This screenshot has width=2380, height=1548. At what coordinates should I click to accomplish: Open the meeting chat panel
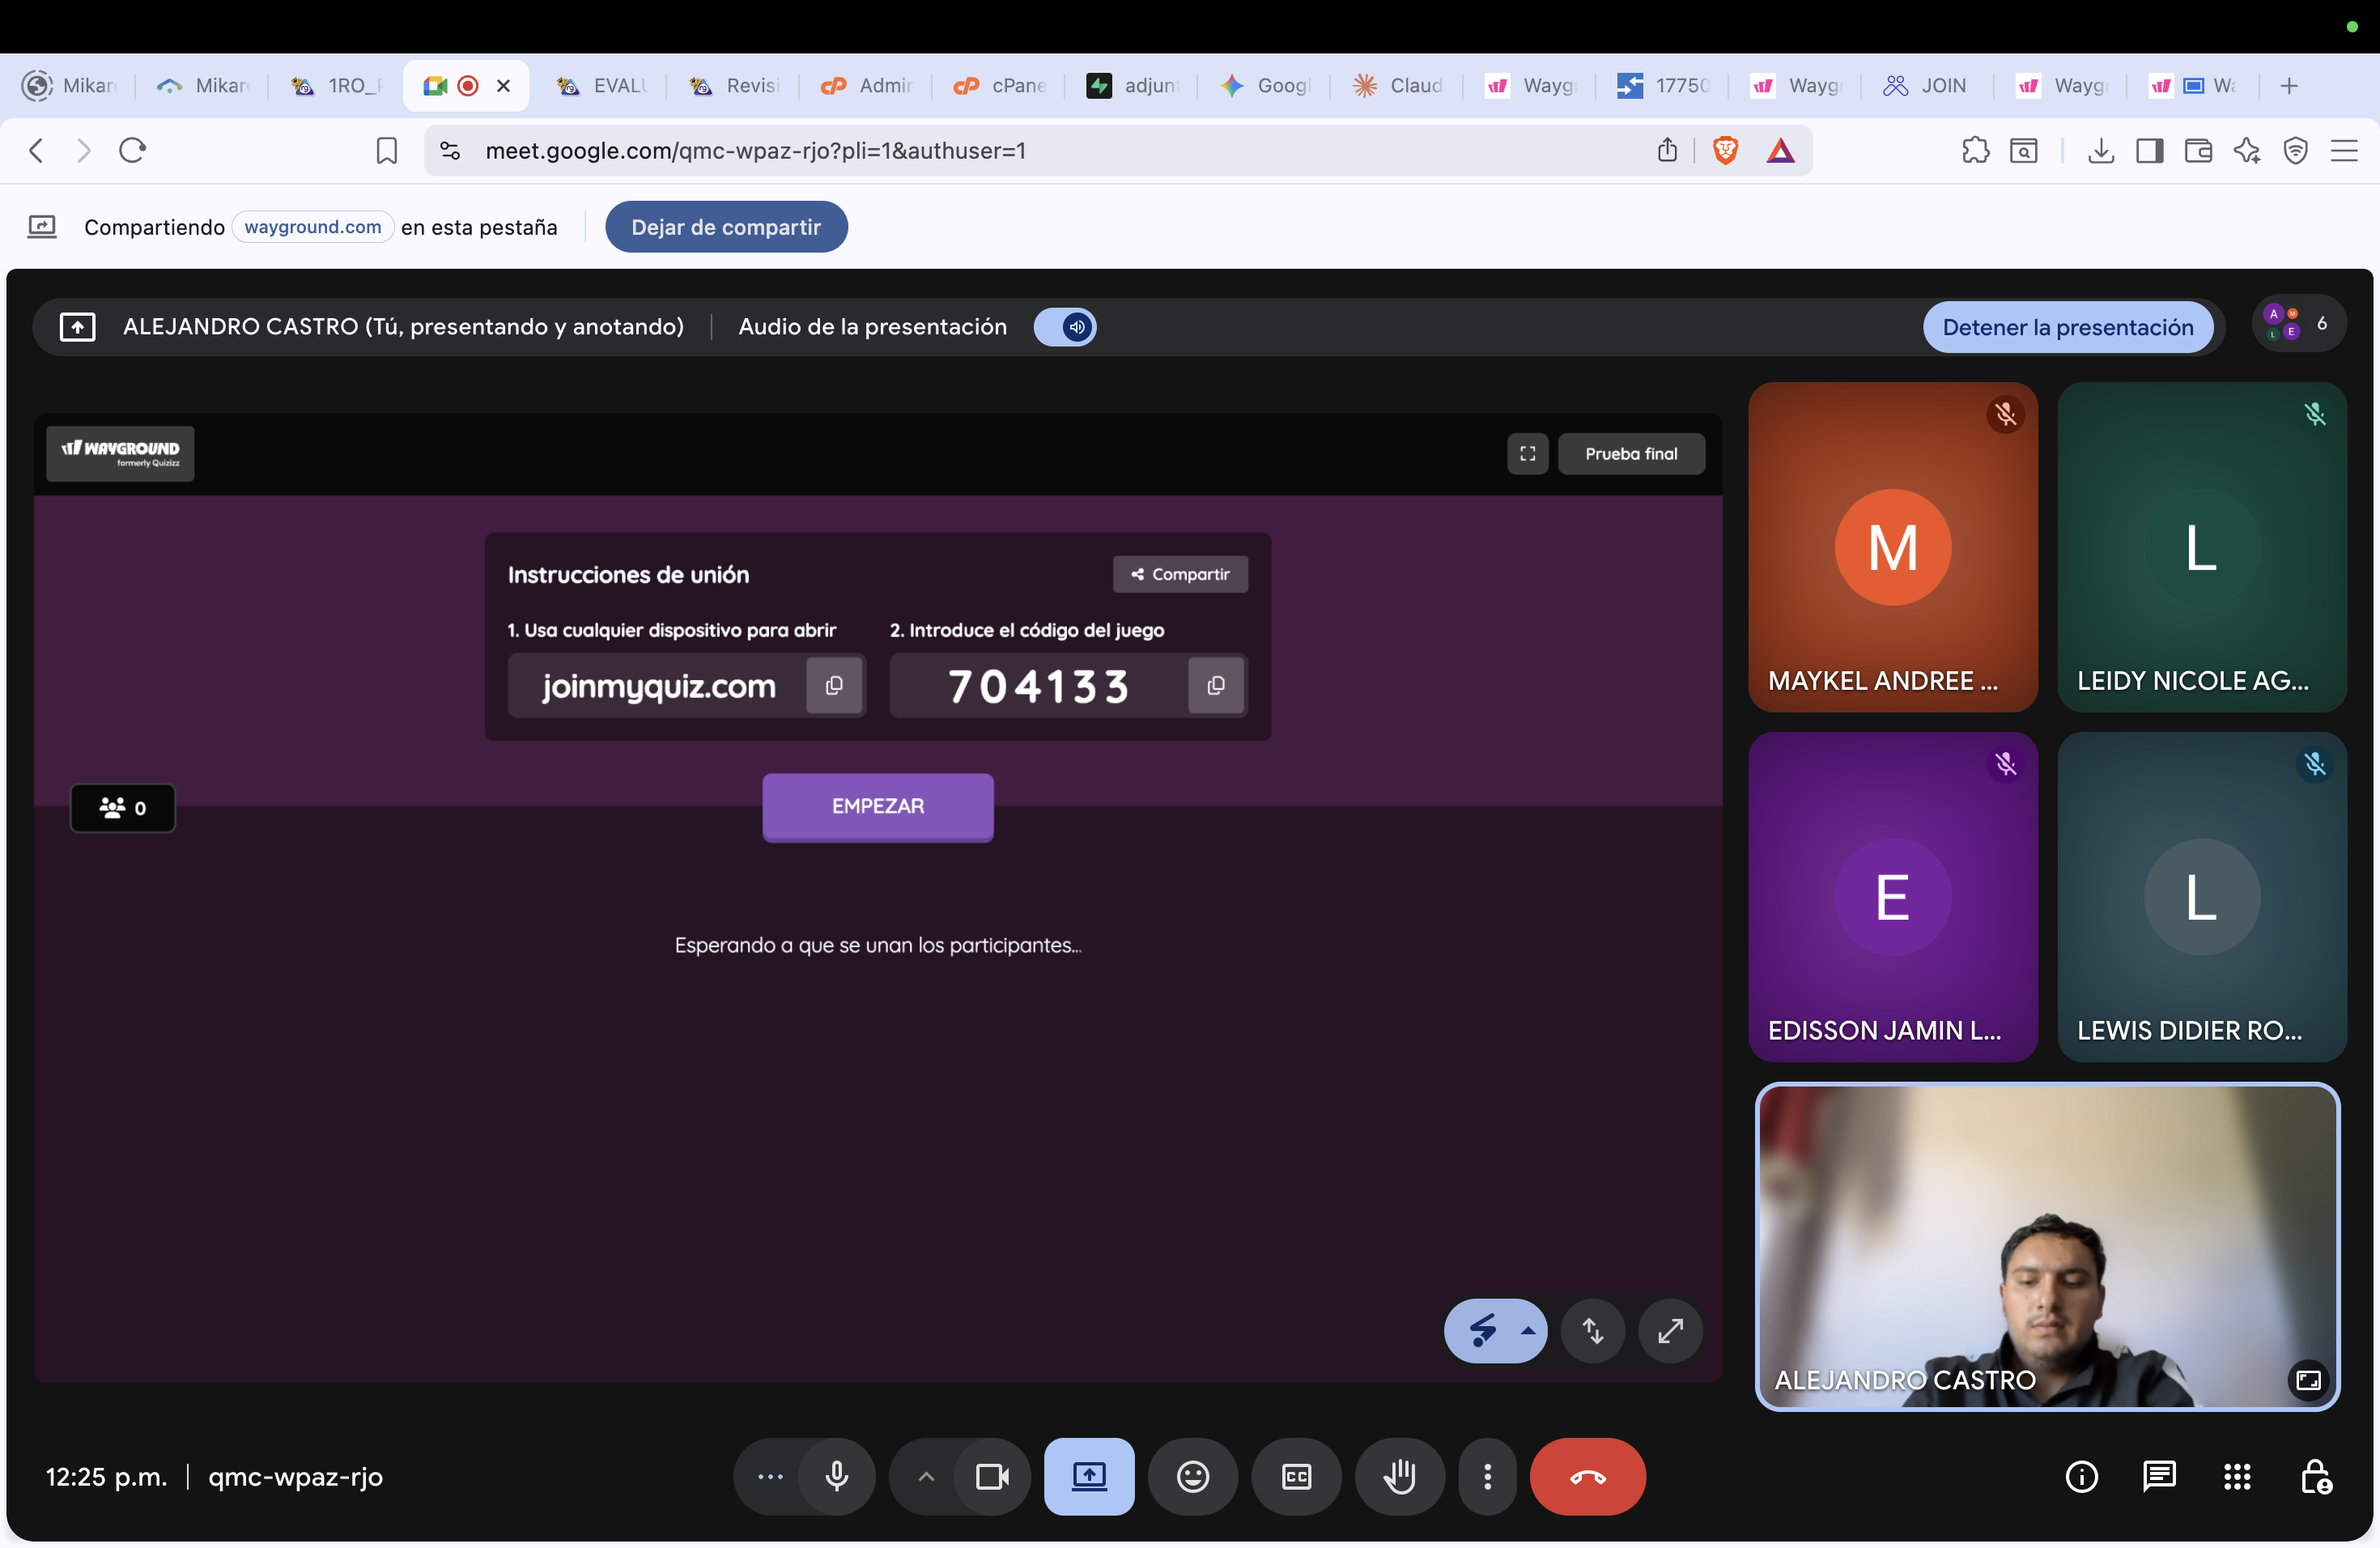2159,1476
